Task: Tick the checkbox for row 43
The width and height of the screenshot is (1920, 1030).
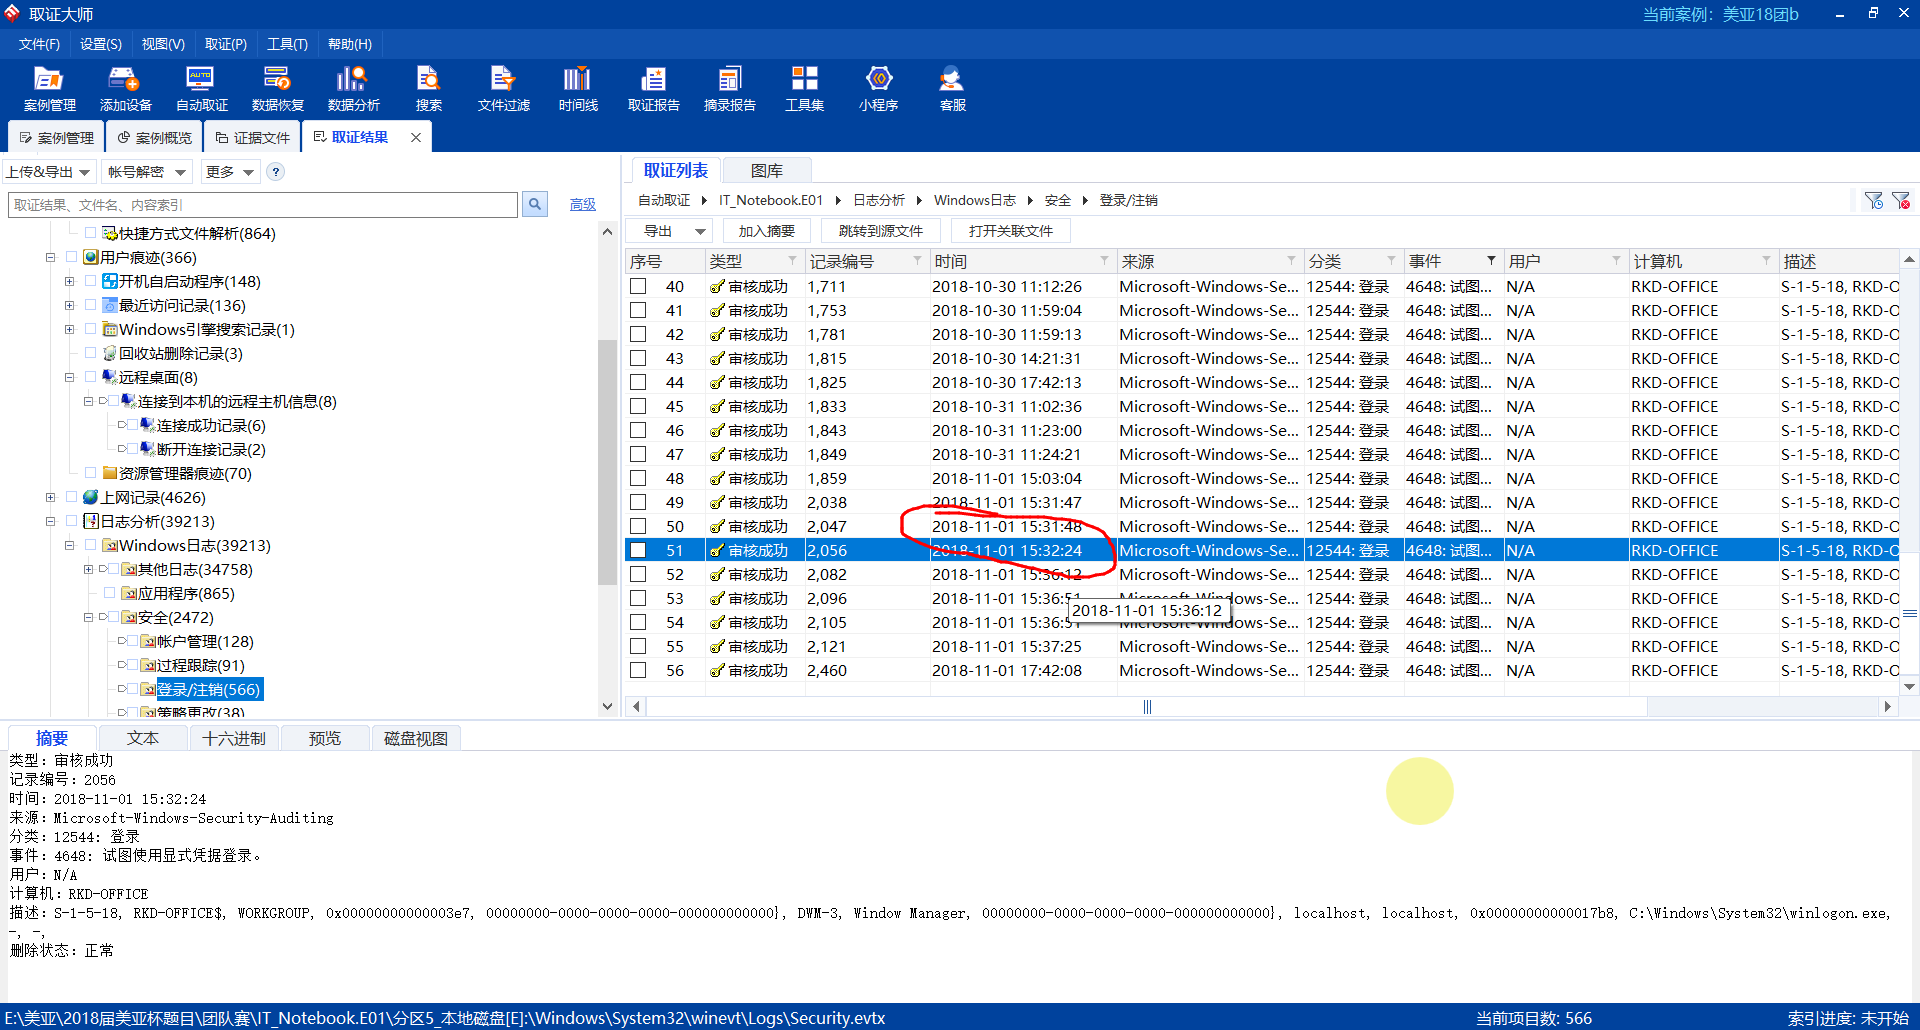Action: [x=638, y=358]
